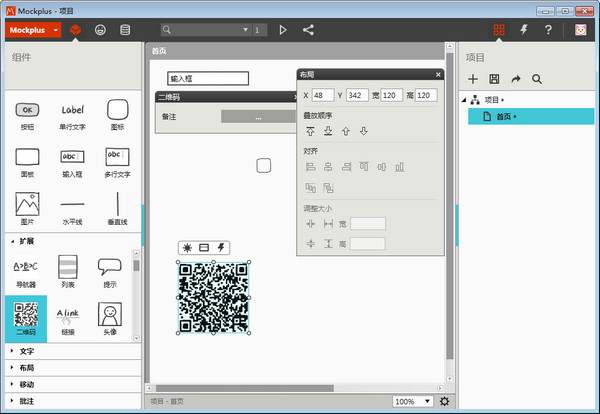
Task: Click the 备注 '...' button
Action: click(258, 117)
